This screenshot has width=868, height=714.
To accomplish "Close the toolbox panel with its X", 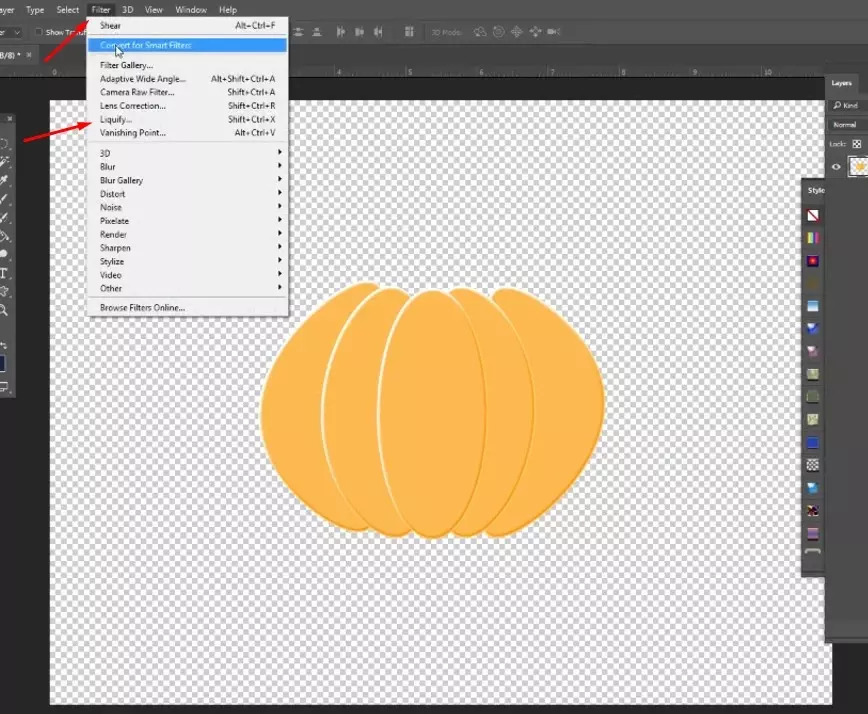I will click(9, 118).
